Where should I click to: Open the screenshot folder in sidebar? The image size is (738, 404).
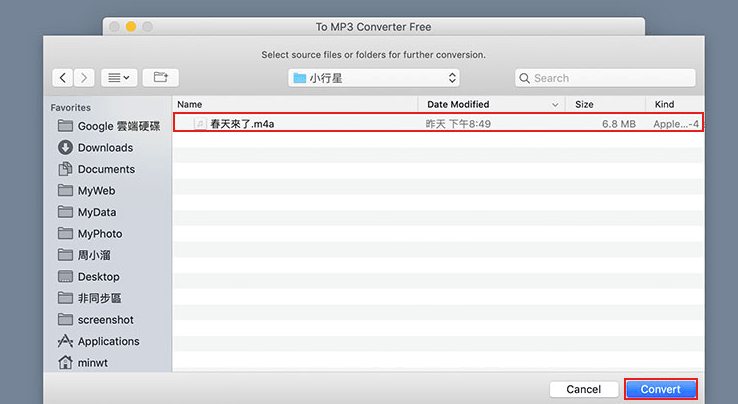point(96,320)
